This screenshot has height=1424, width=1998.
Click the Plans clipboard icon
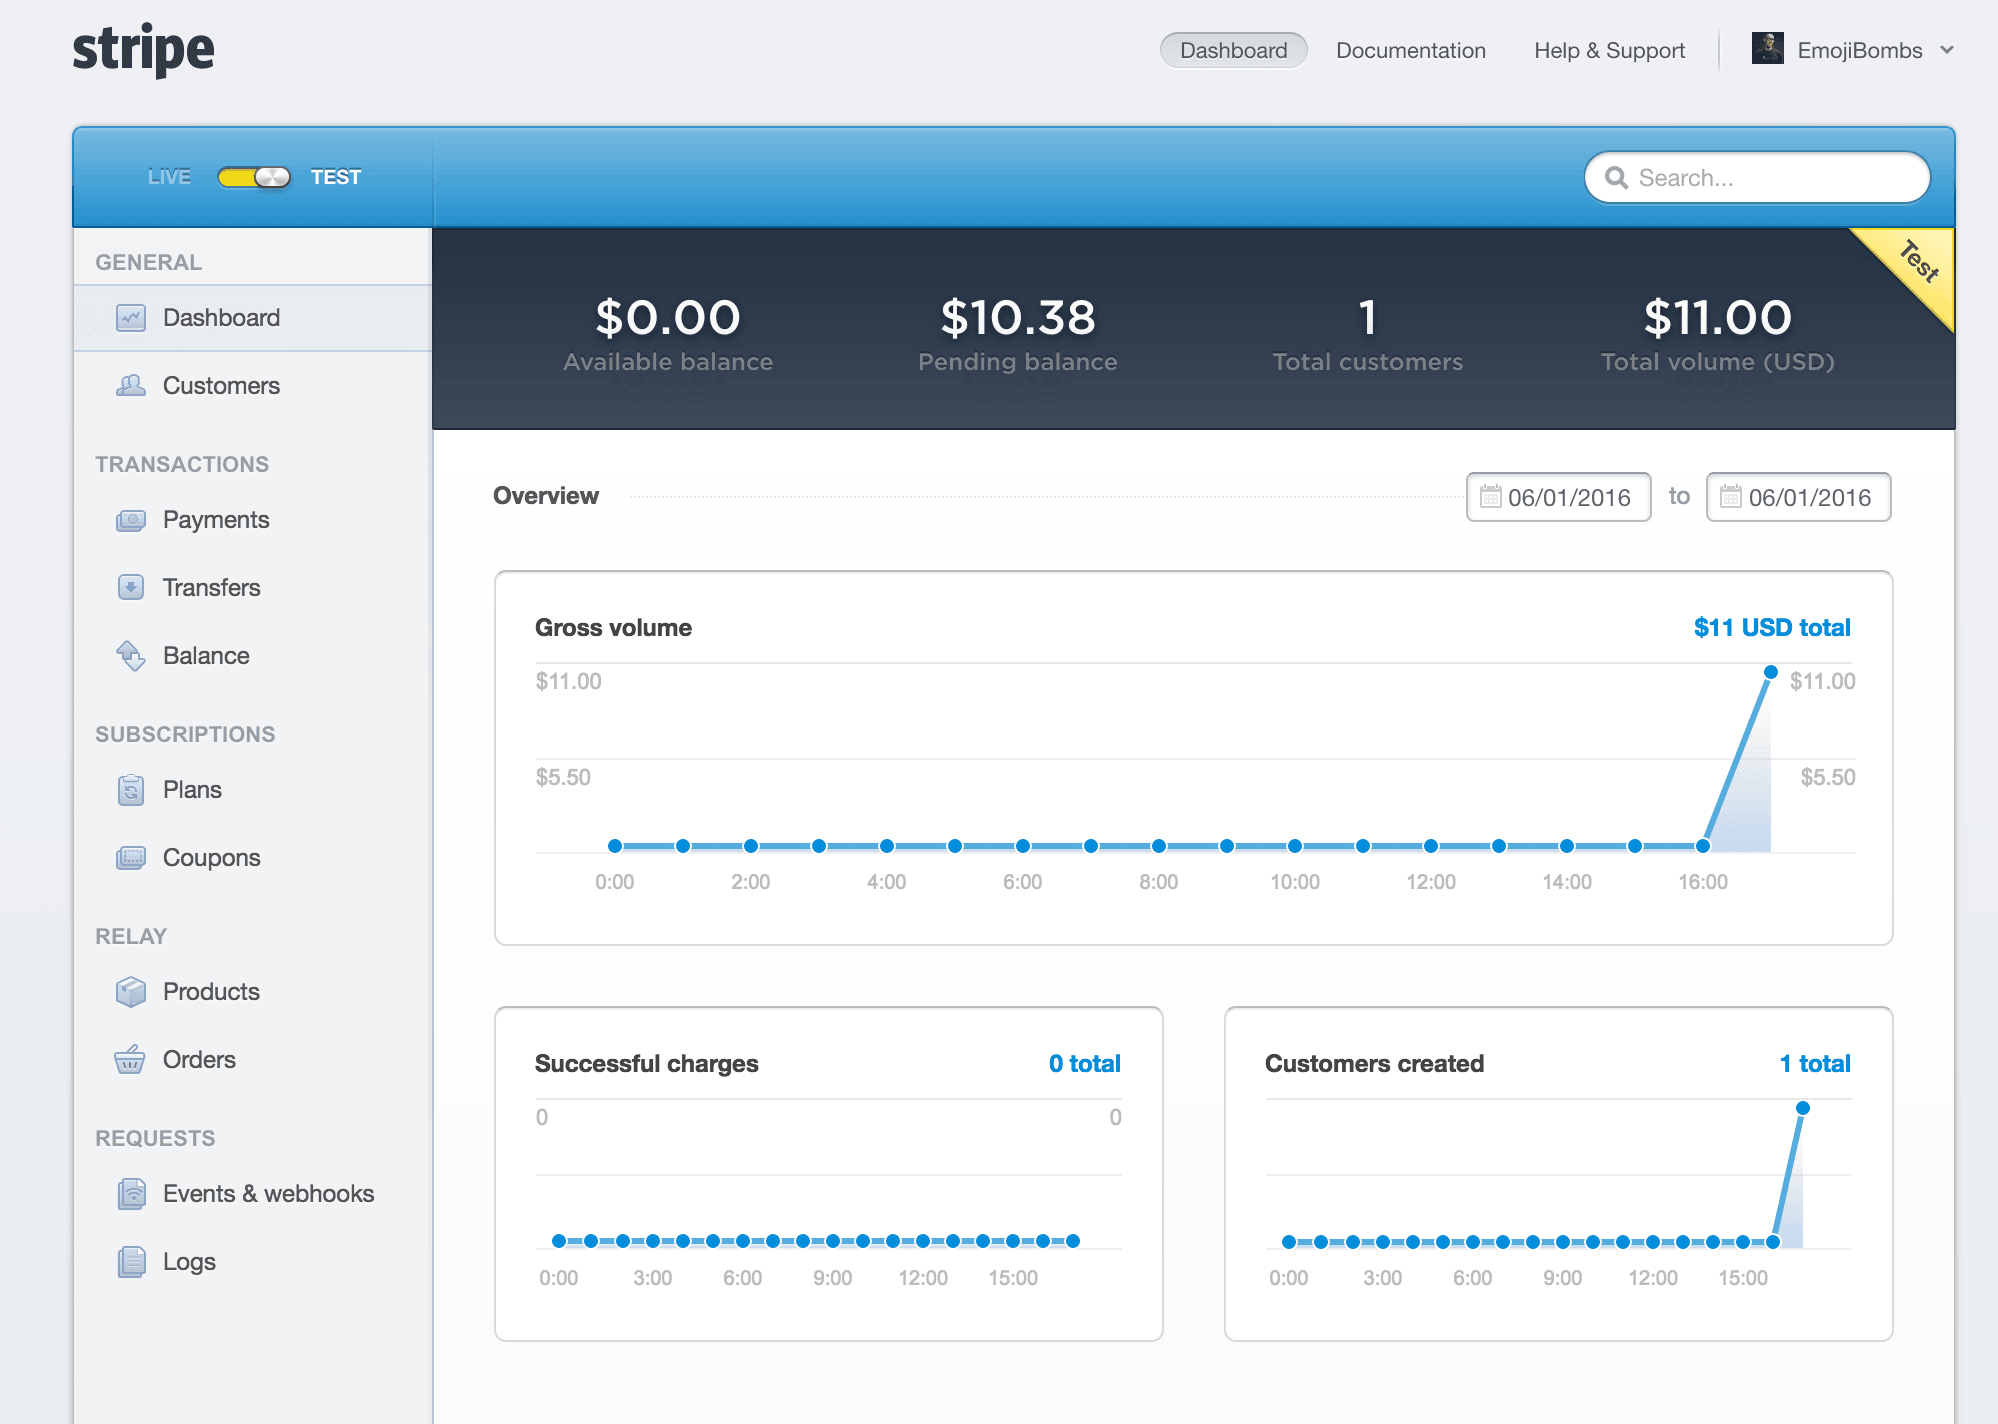(x=131, y=790)
